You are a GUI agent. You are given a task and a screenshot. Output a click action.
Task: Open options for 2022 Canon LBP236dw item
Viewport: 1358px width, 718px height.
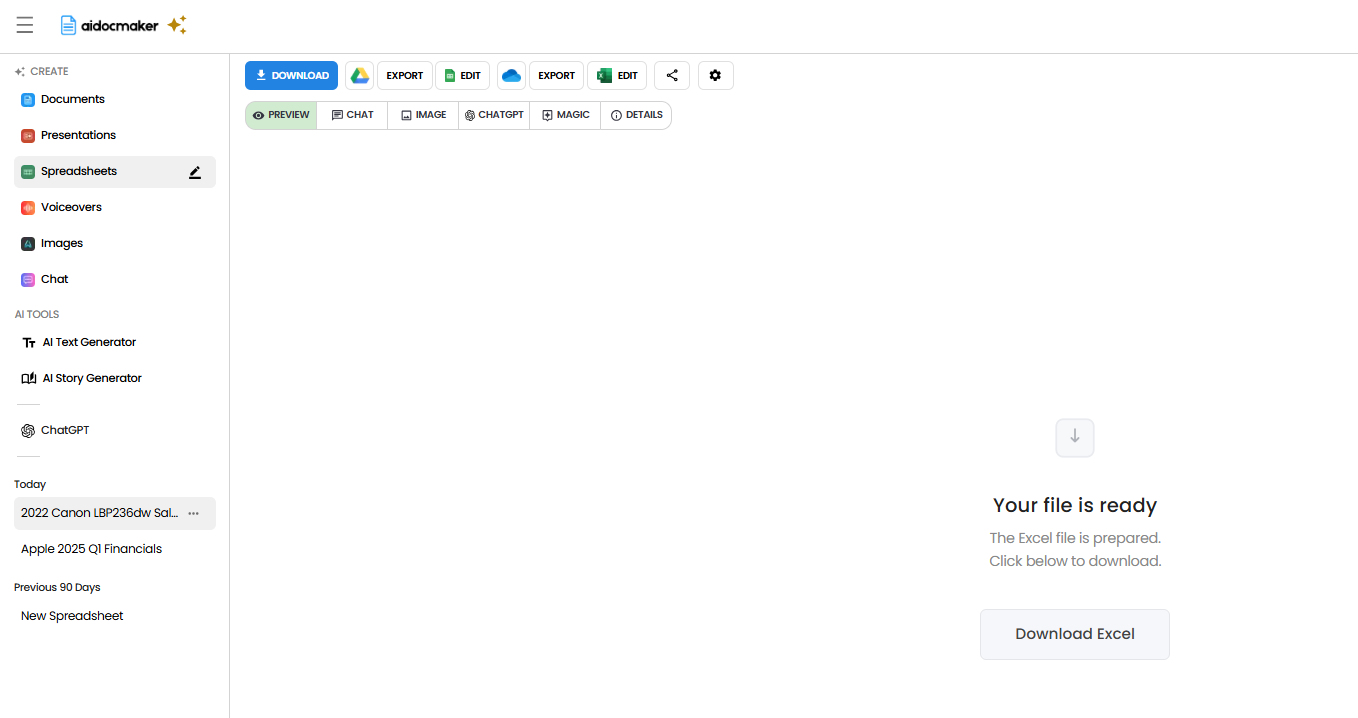[193, 513]
